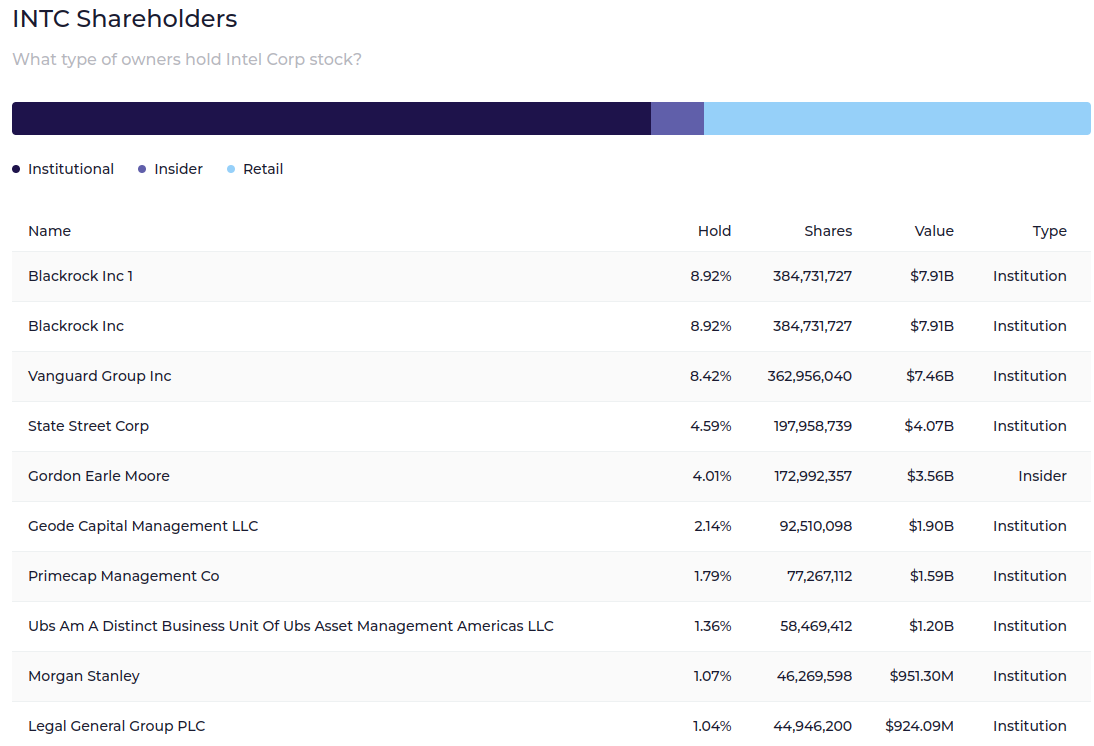Click the Institution type for Morgan Stanley
The height and width of the screenshot is (746, 1094).
[x=1030, y=676]
